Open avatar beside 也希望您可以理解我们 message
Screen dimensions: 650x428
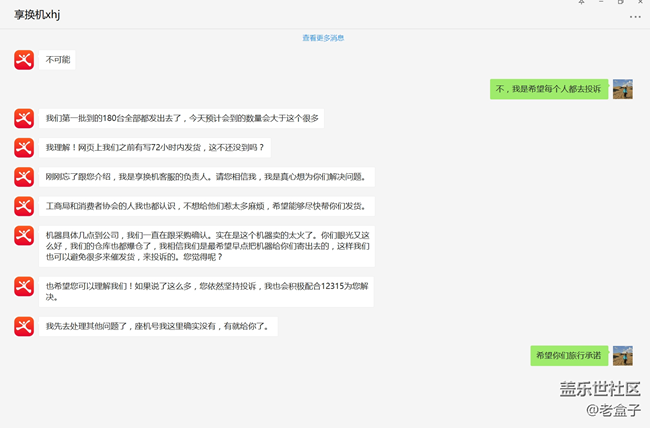pos(25,286)
